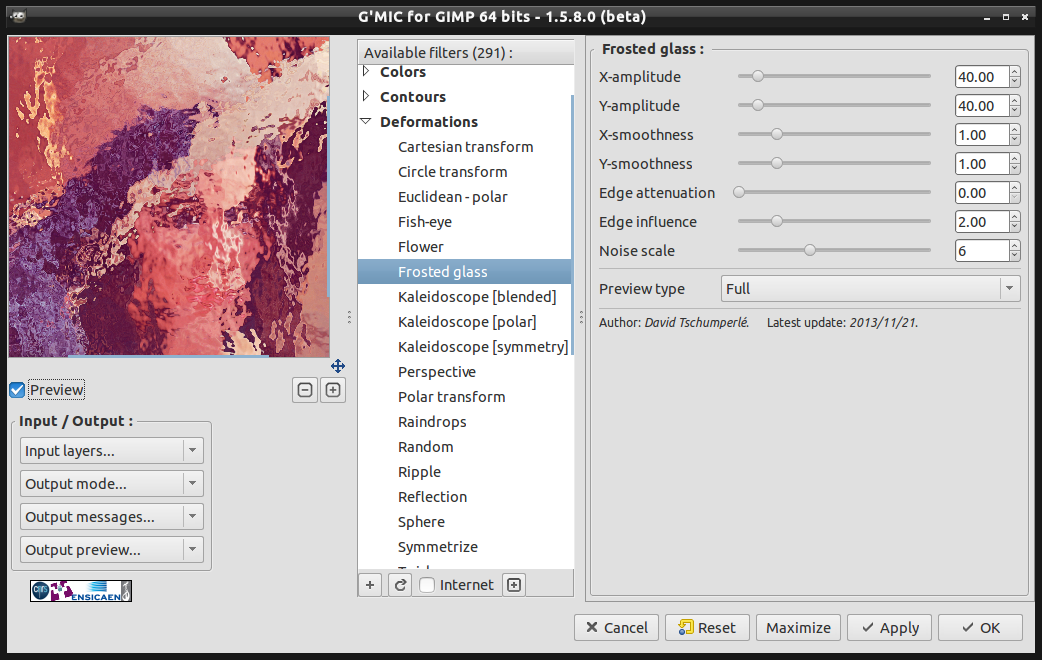The image size is (1042, 660).
Task: Open the Preview type Full dropdown
Action: click(x=871, y=288)
